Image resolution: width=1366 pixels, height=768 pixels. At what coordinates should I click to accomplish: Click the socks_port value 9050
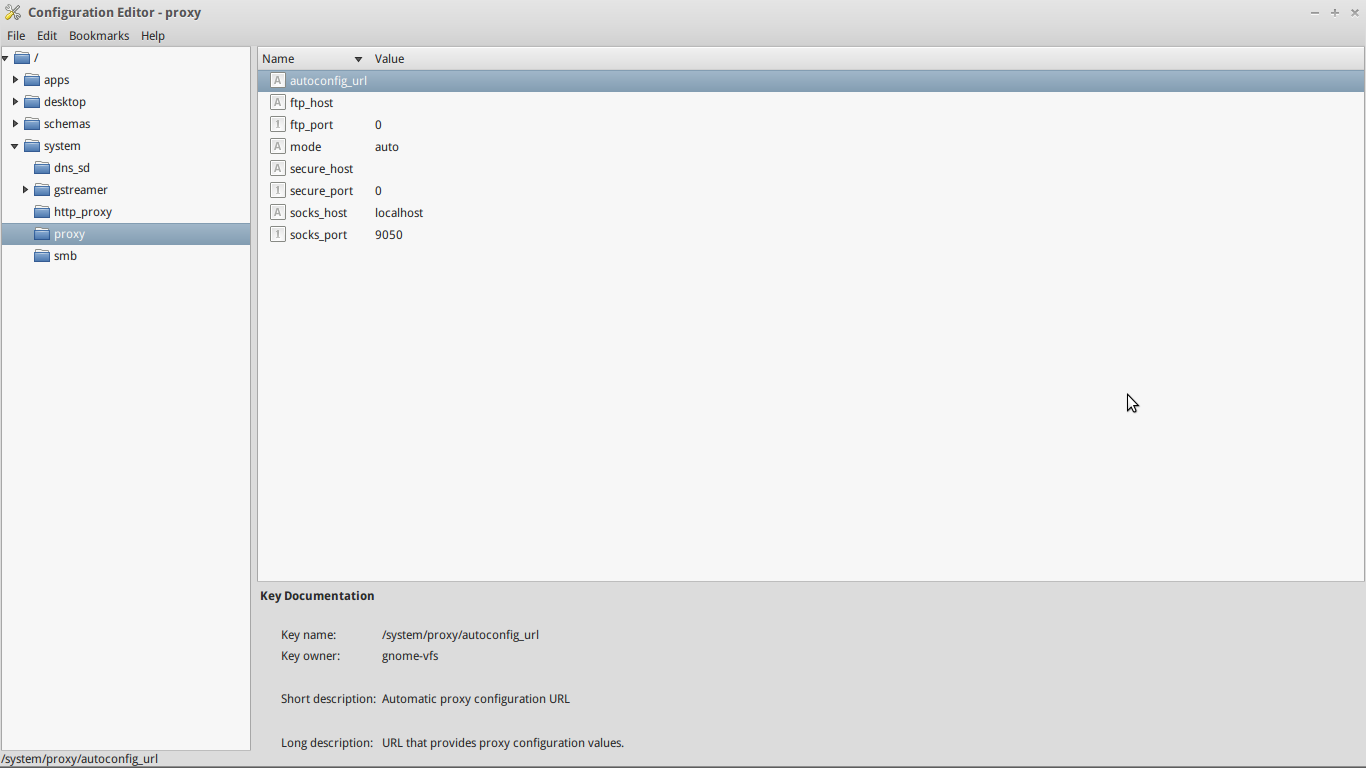[x=389, y=235]
